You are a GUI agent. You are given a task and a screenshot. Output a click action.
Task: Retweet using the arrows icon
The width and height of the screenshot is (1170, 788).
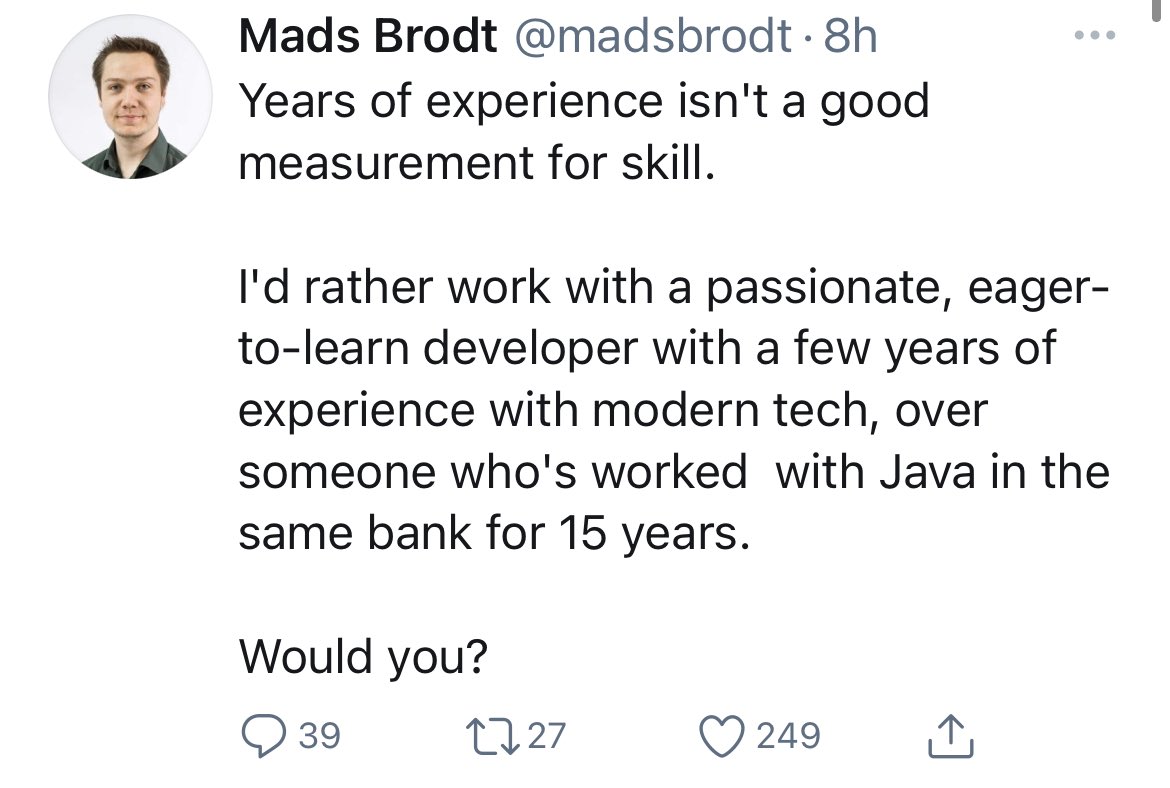click(x=497, y=737)
